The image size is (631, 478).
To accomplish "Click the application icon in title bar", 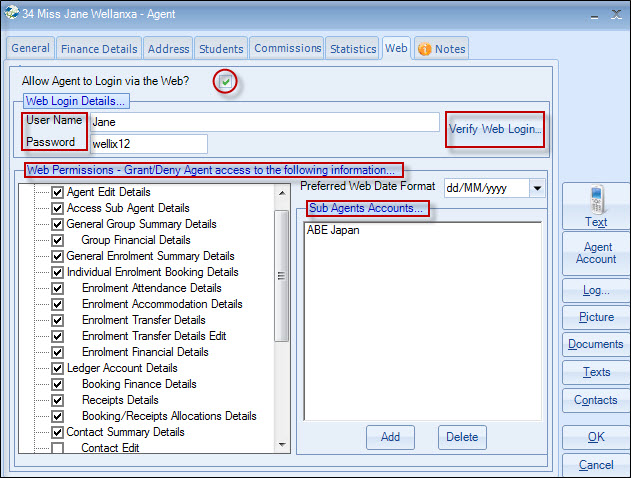I will tap(11, 14).
